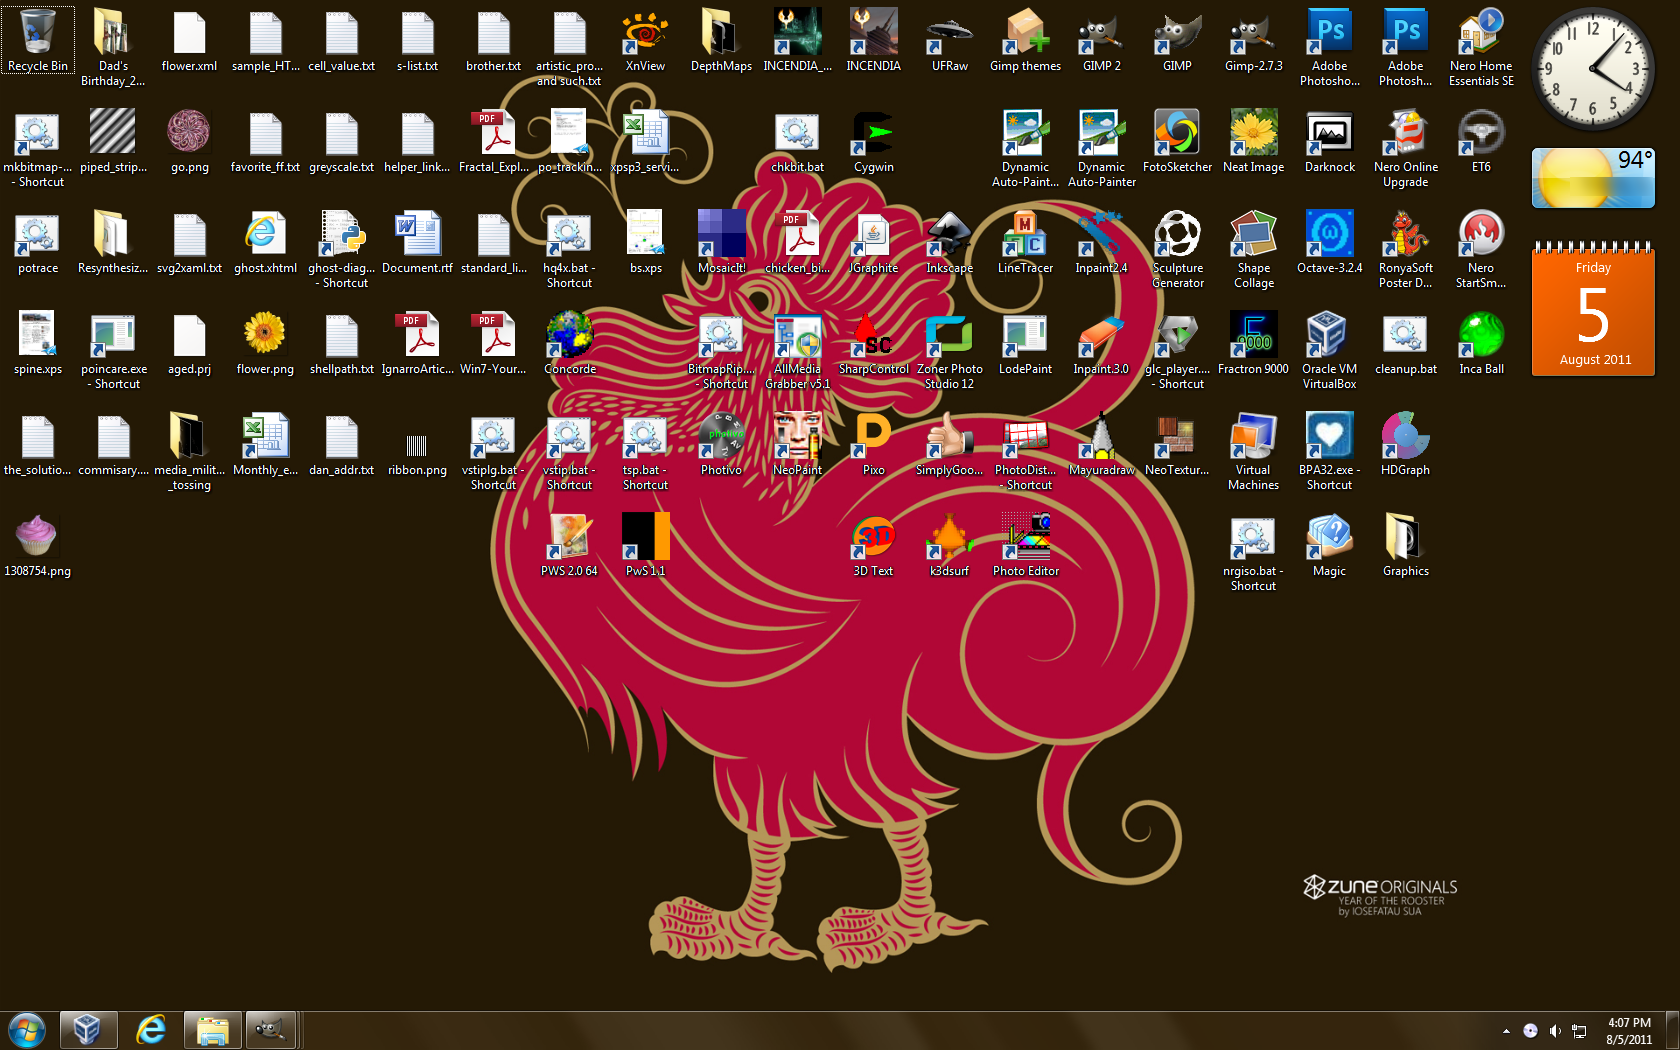The width and height of the screenshot is (1680, 1050).
Task: Select the Fractron 9000 icon
Action: [x=1253, y=343]
